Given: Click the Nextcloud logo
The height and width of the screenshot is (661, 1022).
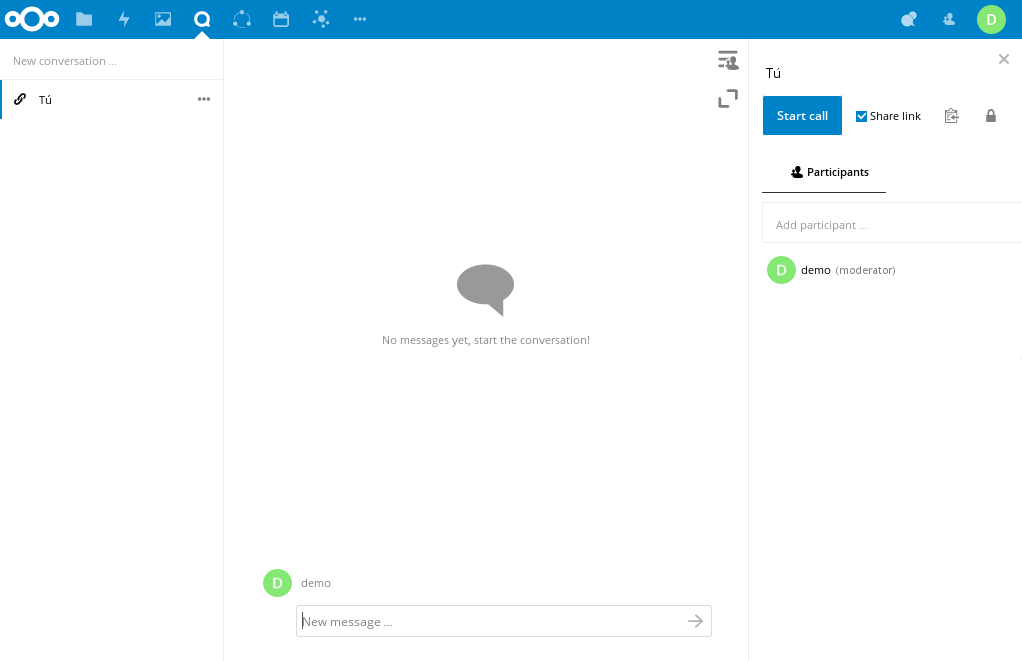Looking at the screenshot, I should click(x=32, y=19).
